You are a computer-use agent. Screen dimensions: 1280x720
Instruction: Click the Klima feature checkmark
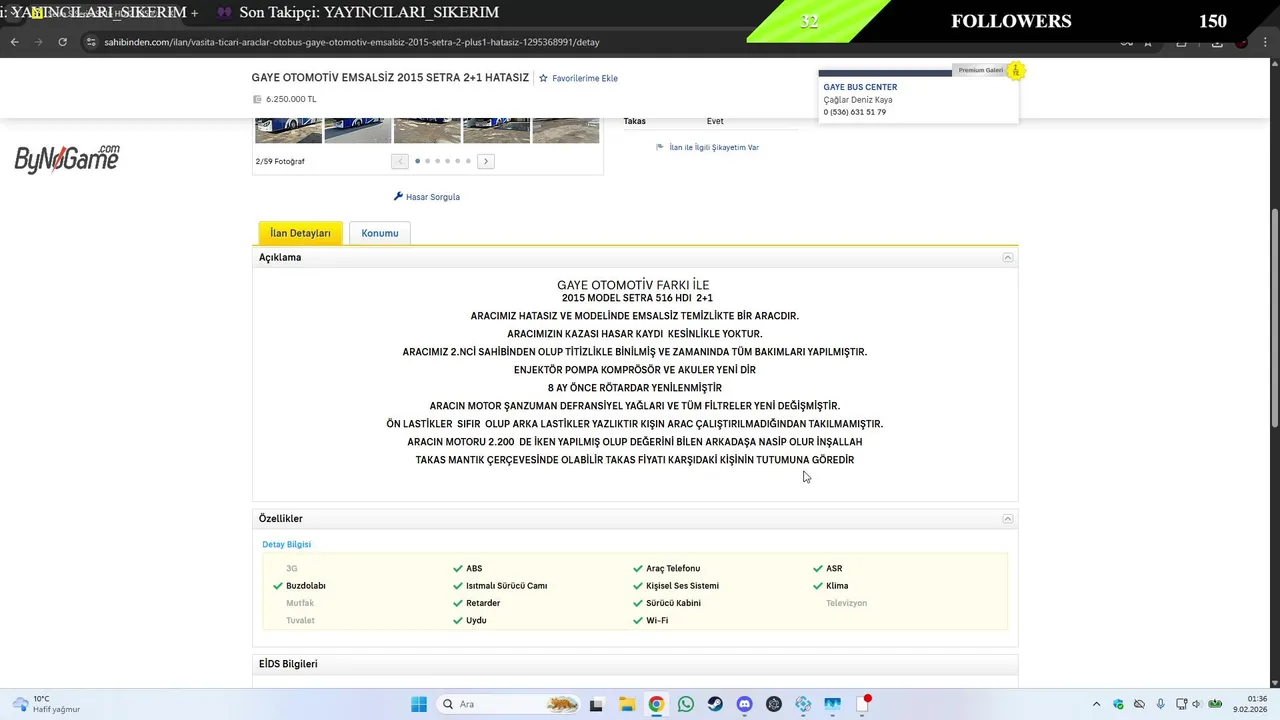pyautogui.click(x=818, y=586)
